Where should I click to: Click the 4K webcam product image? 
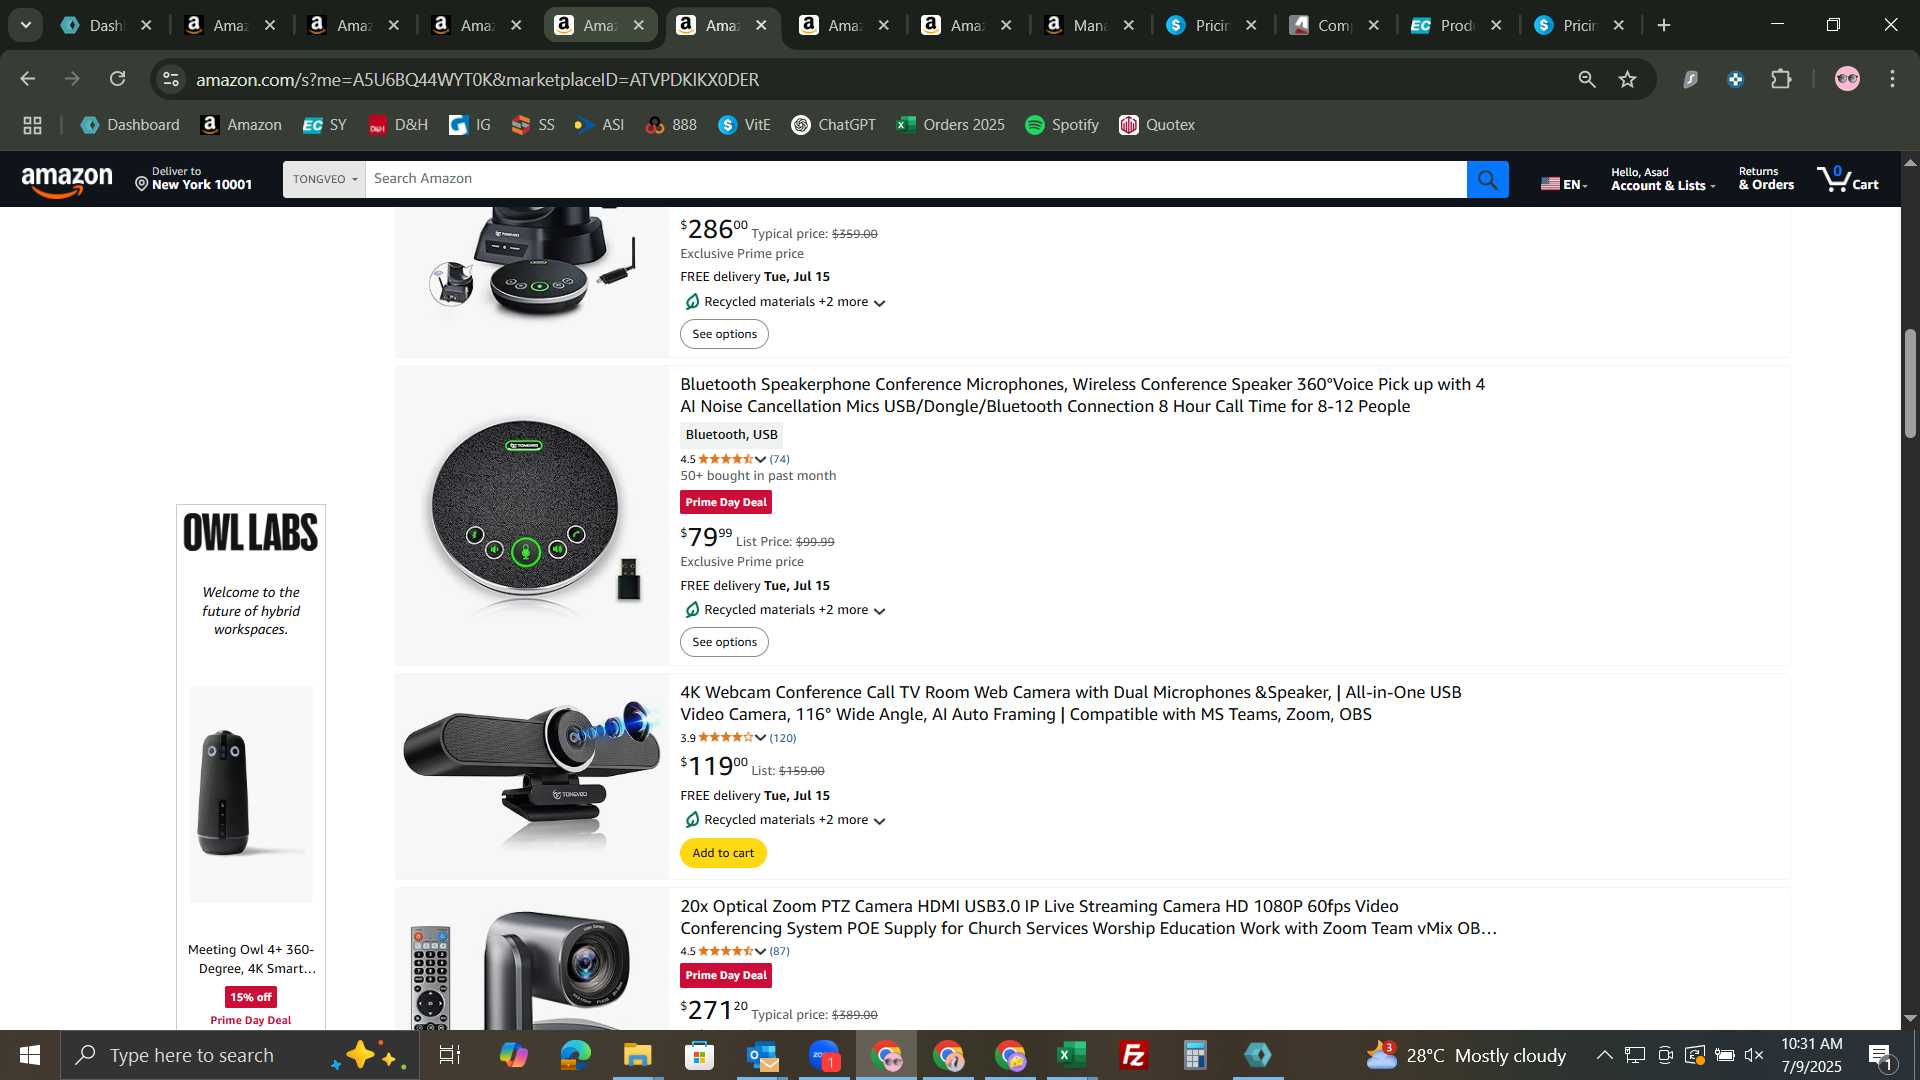coord(532,775)
